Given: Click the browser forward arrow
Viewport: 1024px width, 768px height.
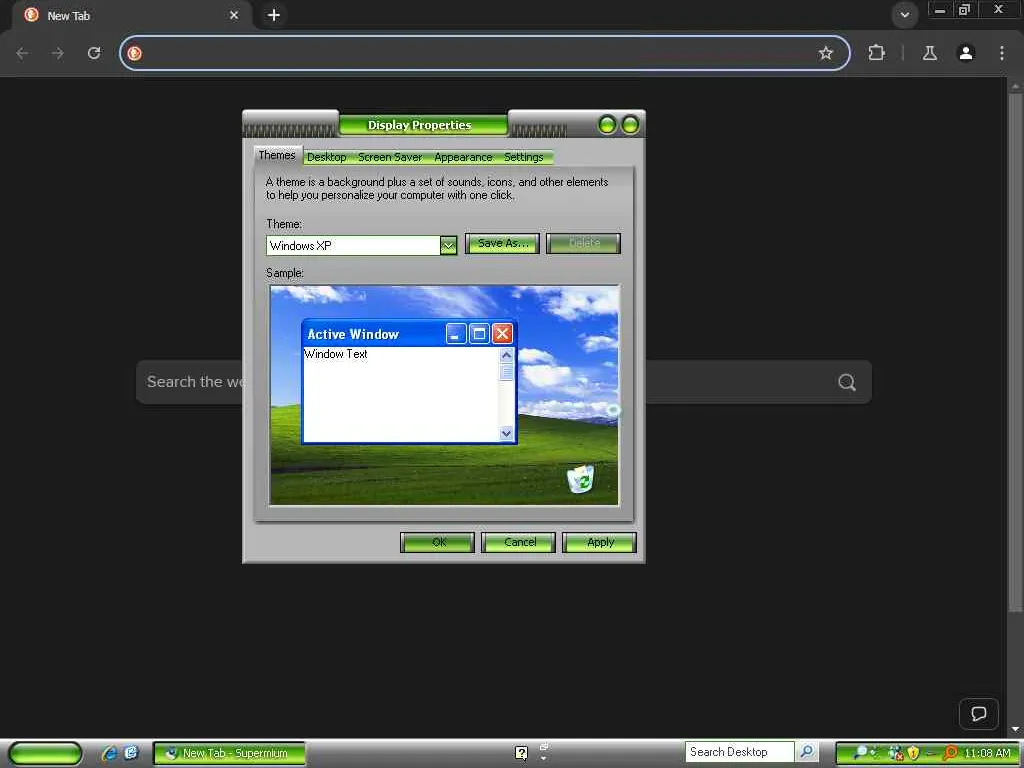Looking at the screenshot, I should (x=58, y=53).
